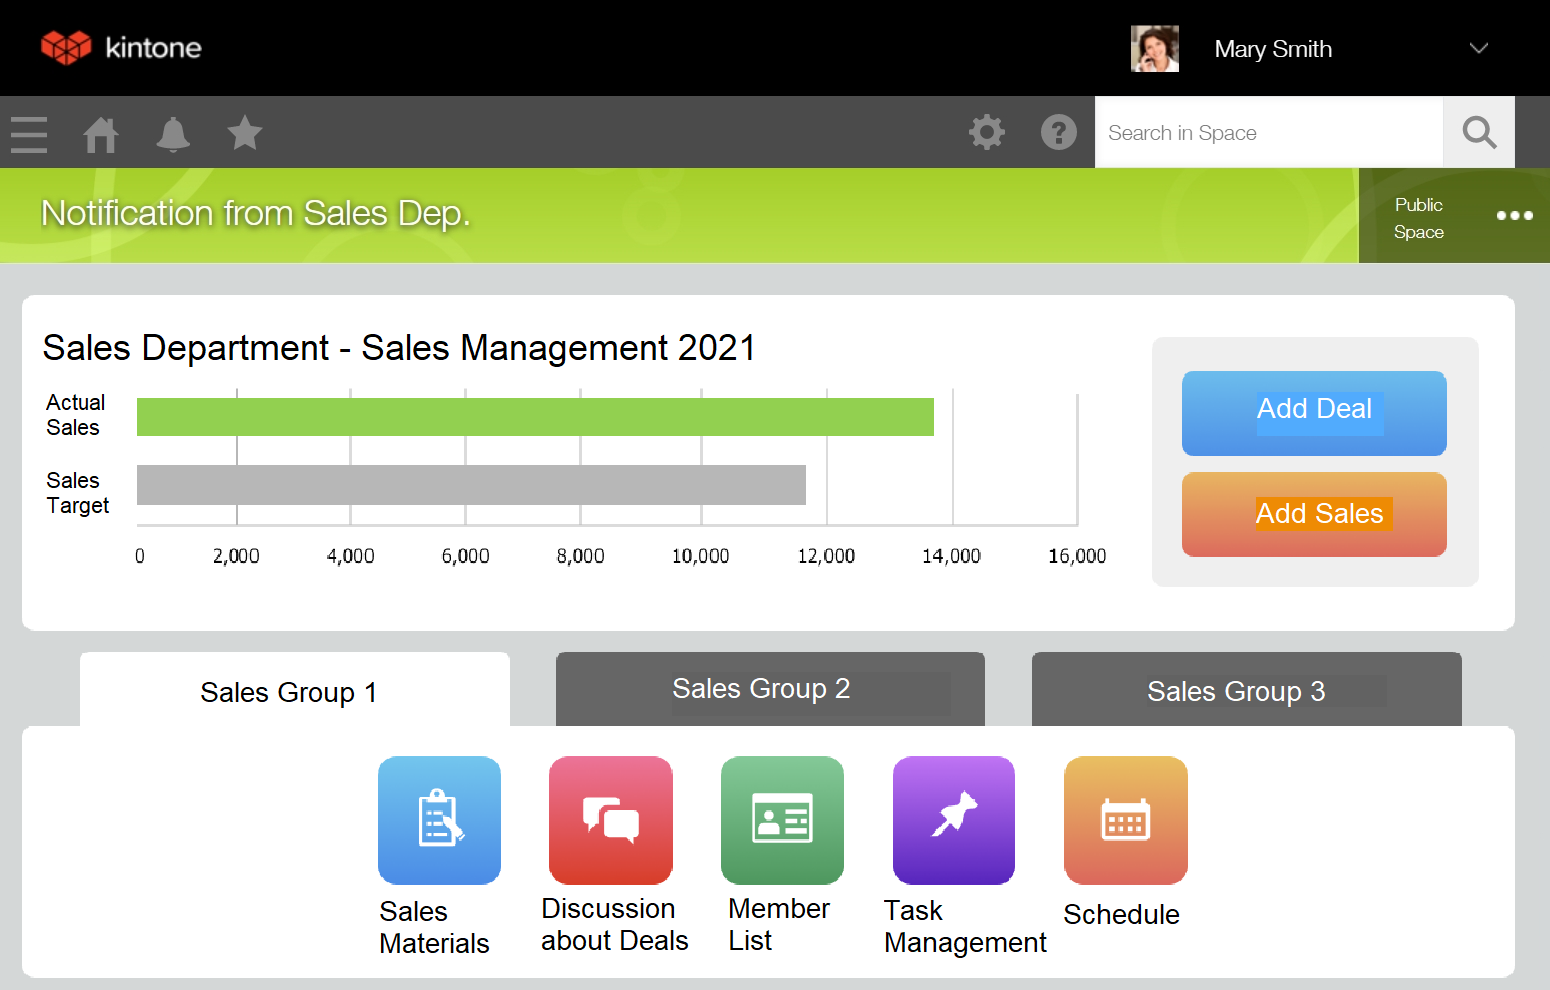Launch the Task Management app icon
This screenshot has width=1550, height=990.
coord(953,820)
